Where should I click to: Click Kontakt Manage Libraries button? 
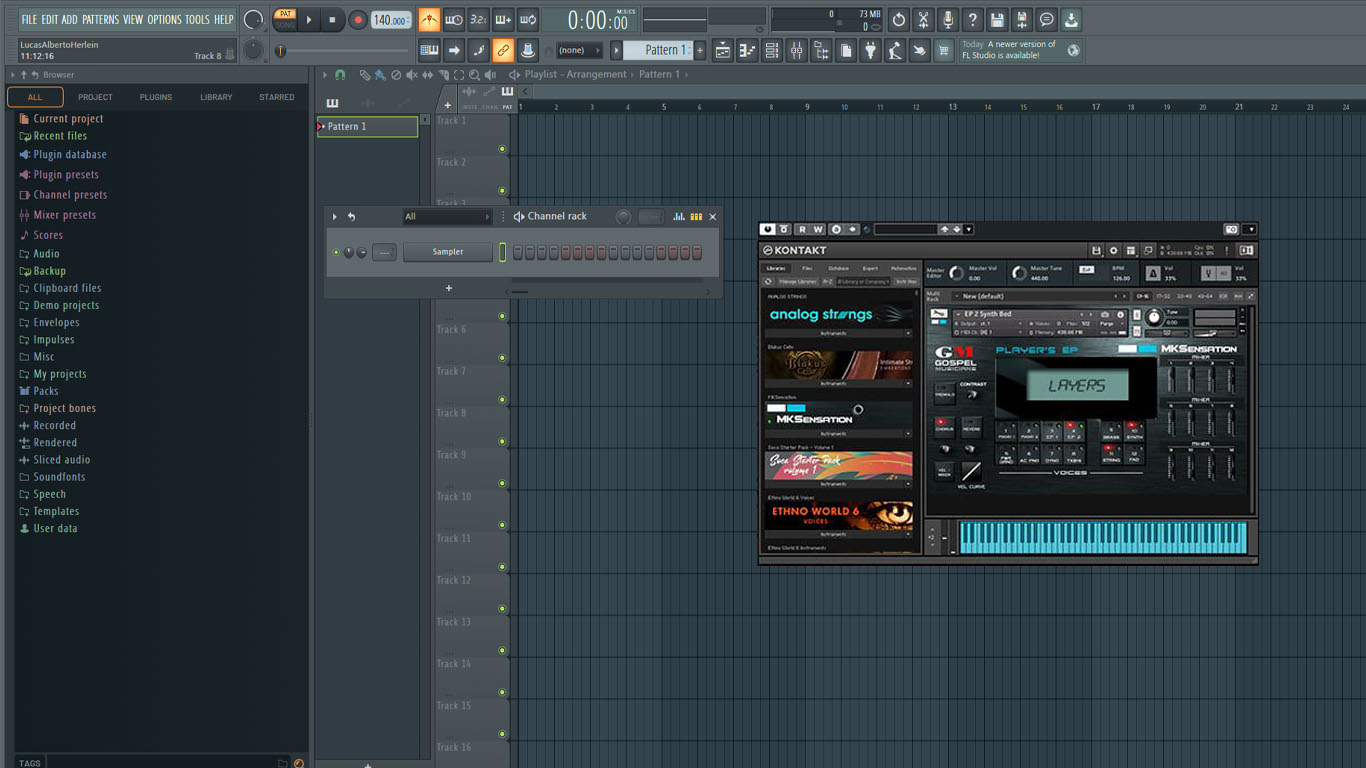pyautogui.click(x=799, y=282)
